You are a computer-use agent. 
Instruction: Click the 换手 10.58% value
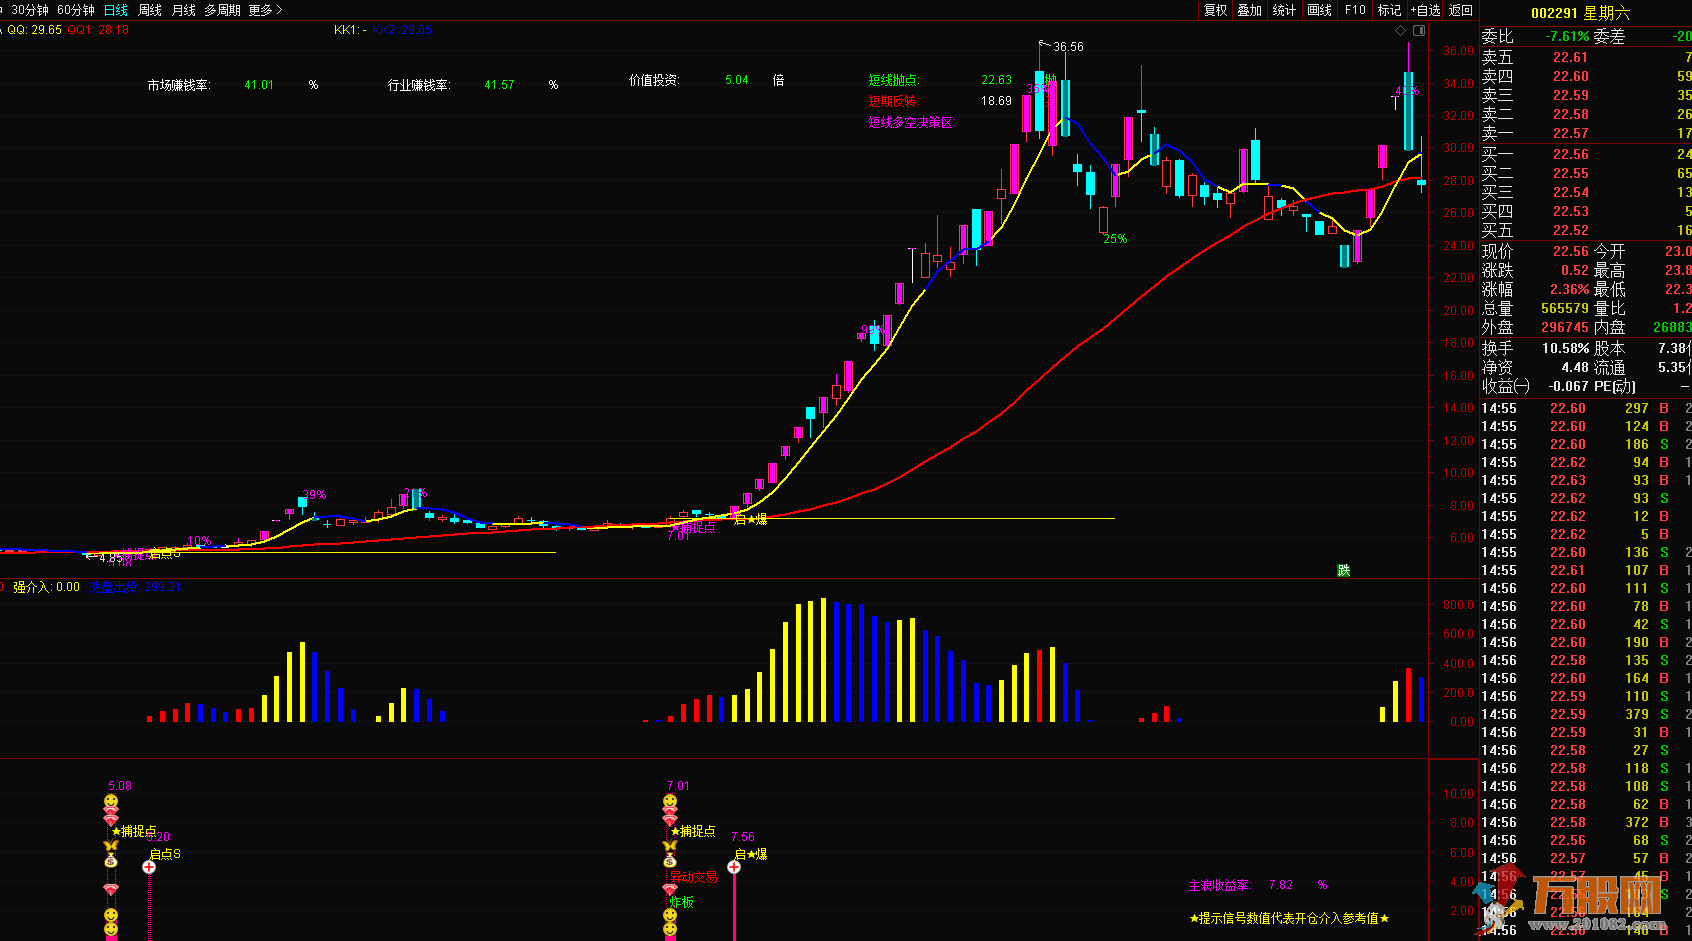coord(1565,348)
